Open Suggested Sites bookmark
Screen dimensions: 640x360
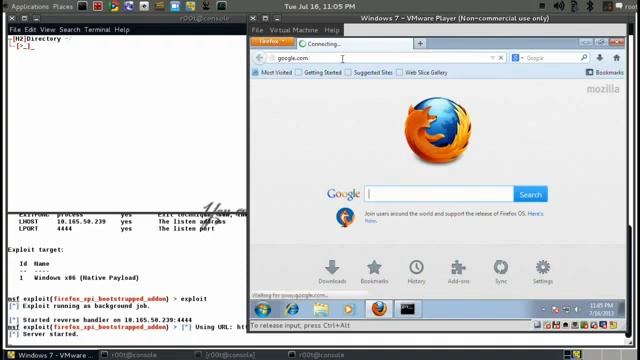369,72
